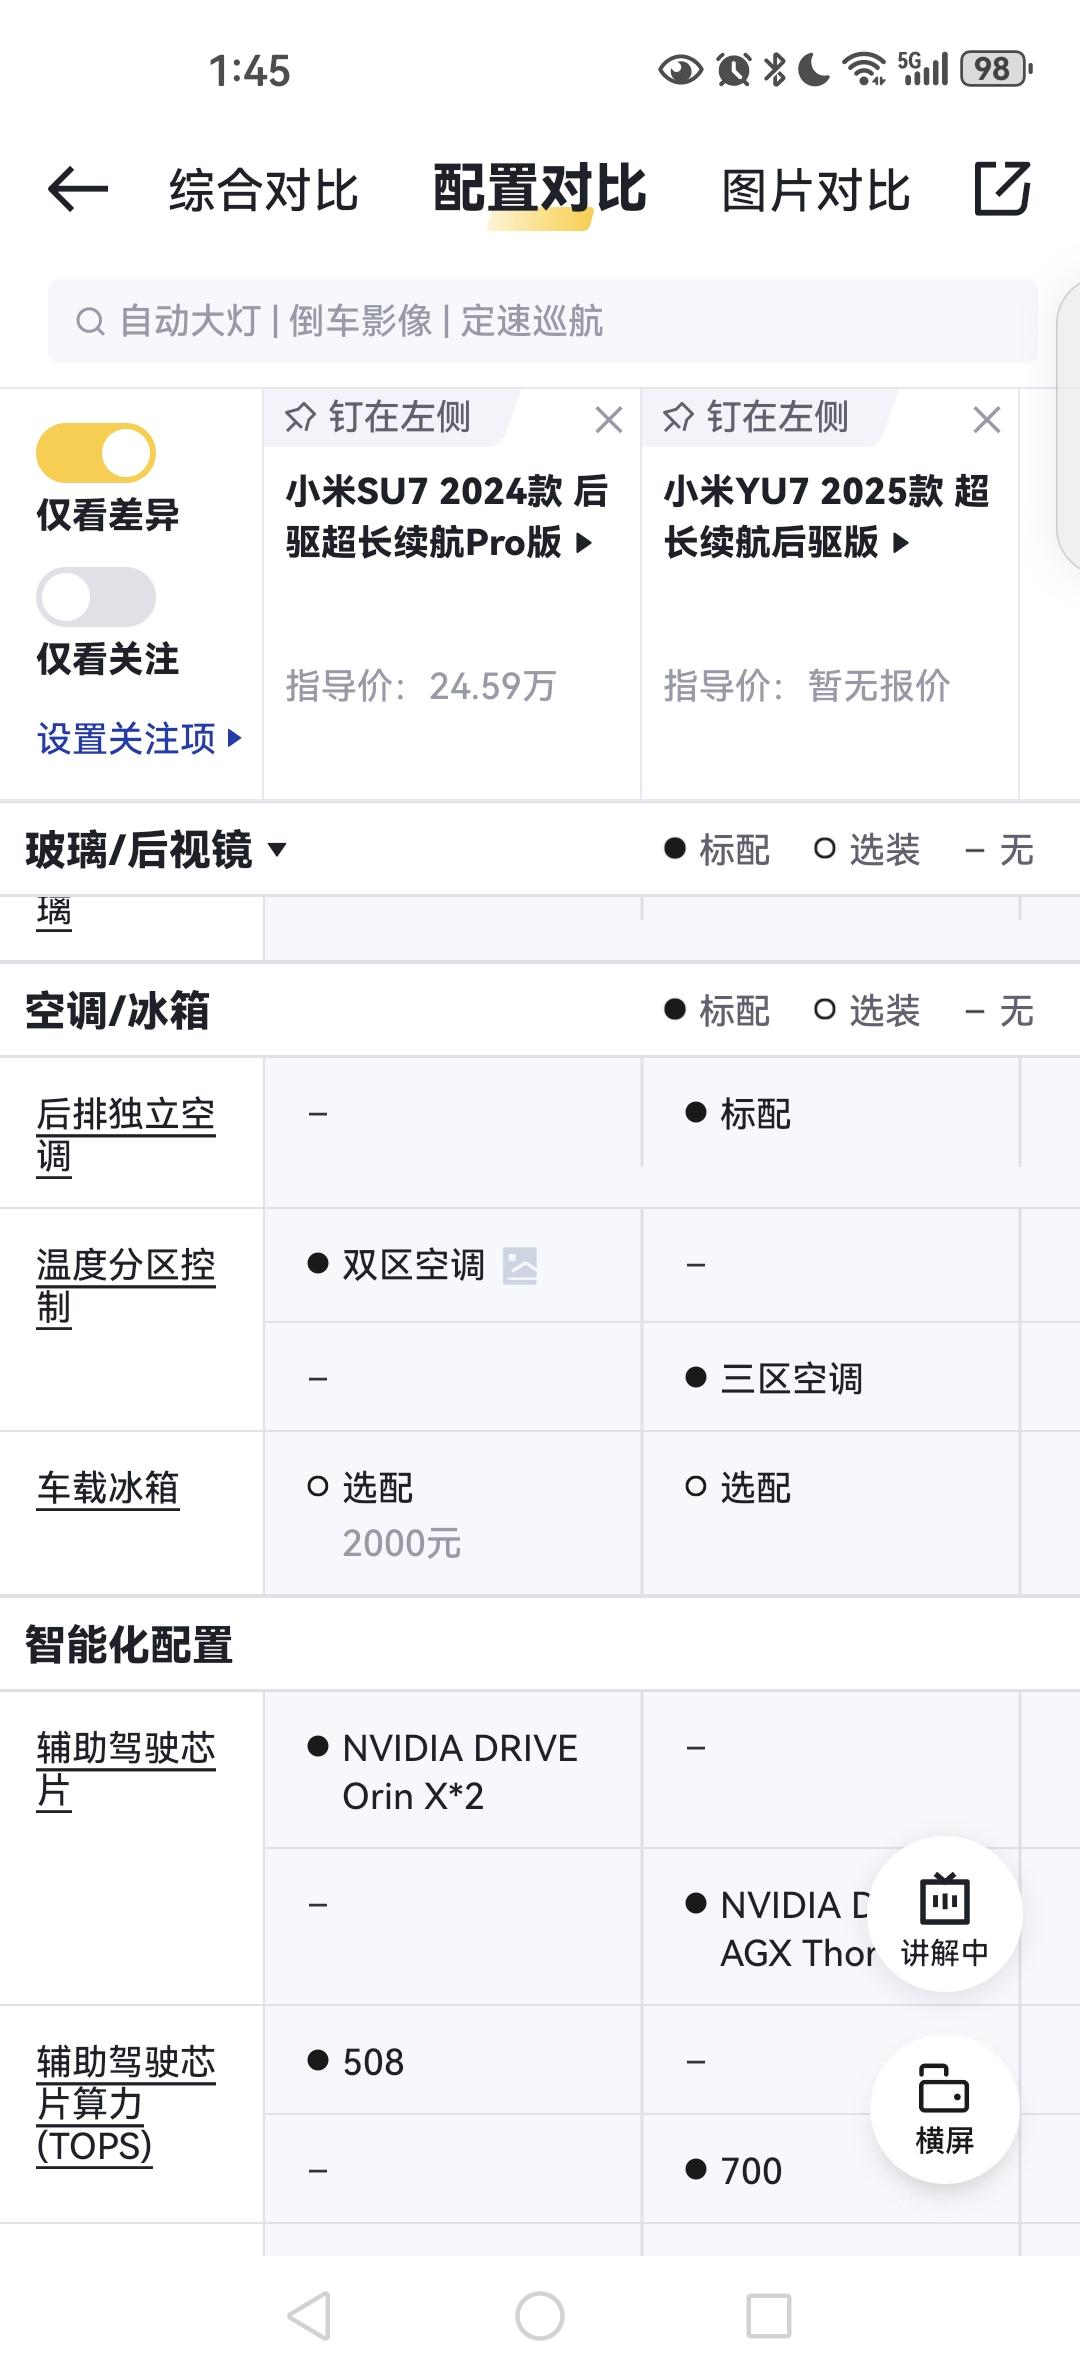Expand 小米SU7 2024款 model selector
1080x2376 pixels.
(446, 517)
